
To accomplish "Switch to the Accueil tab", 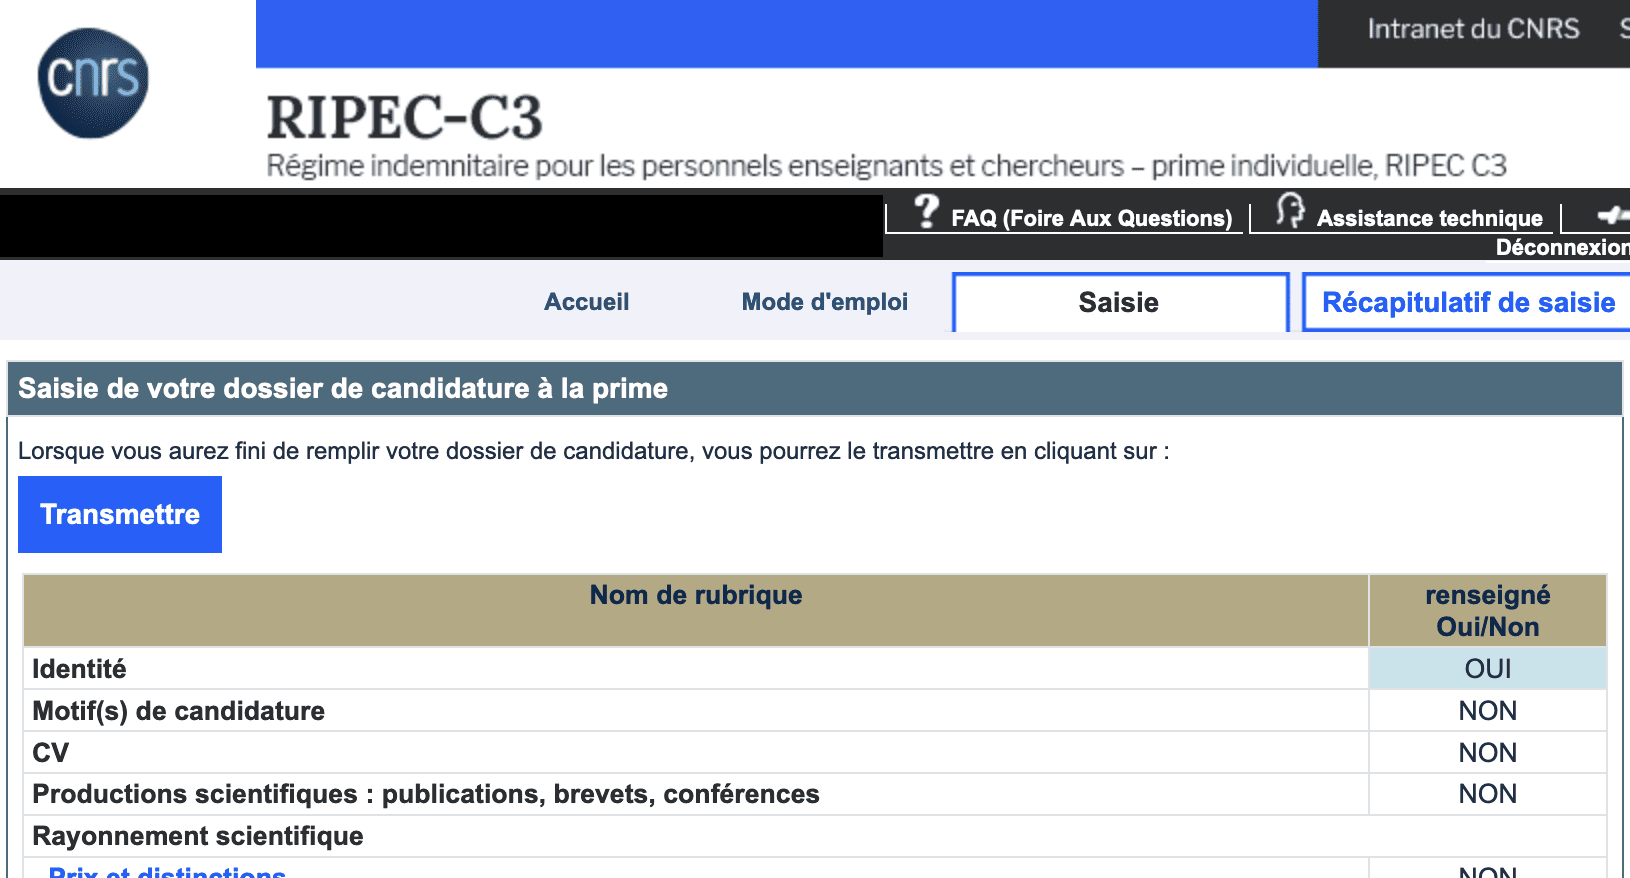I will tap(586, 301).
